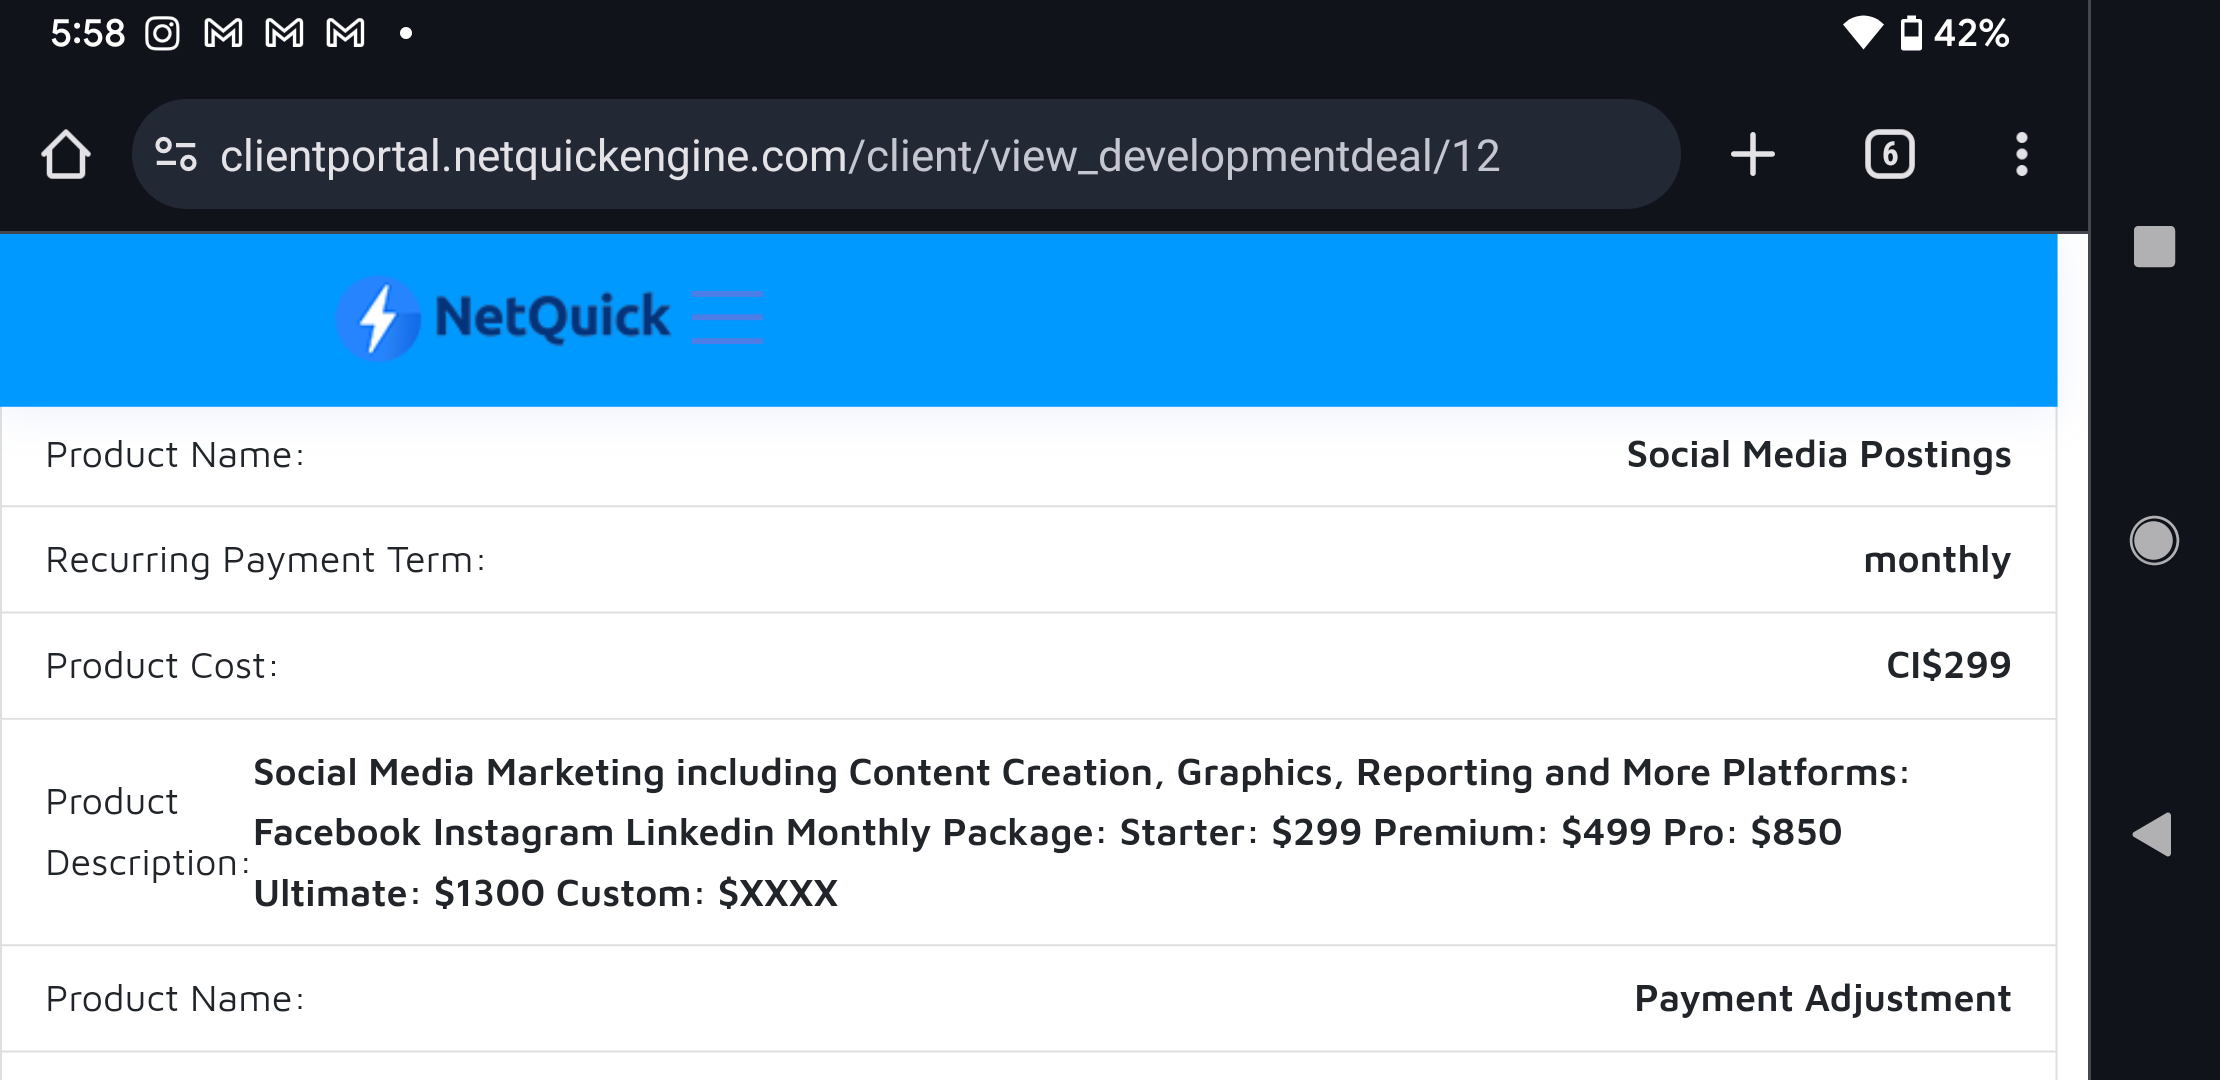Tap the battery 42% indicator
Viewport: 2220px width, 1080px height.
click(x=1955, y=33)
